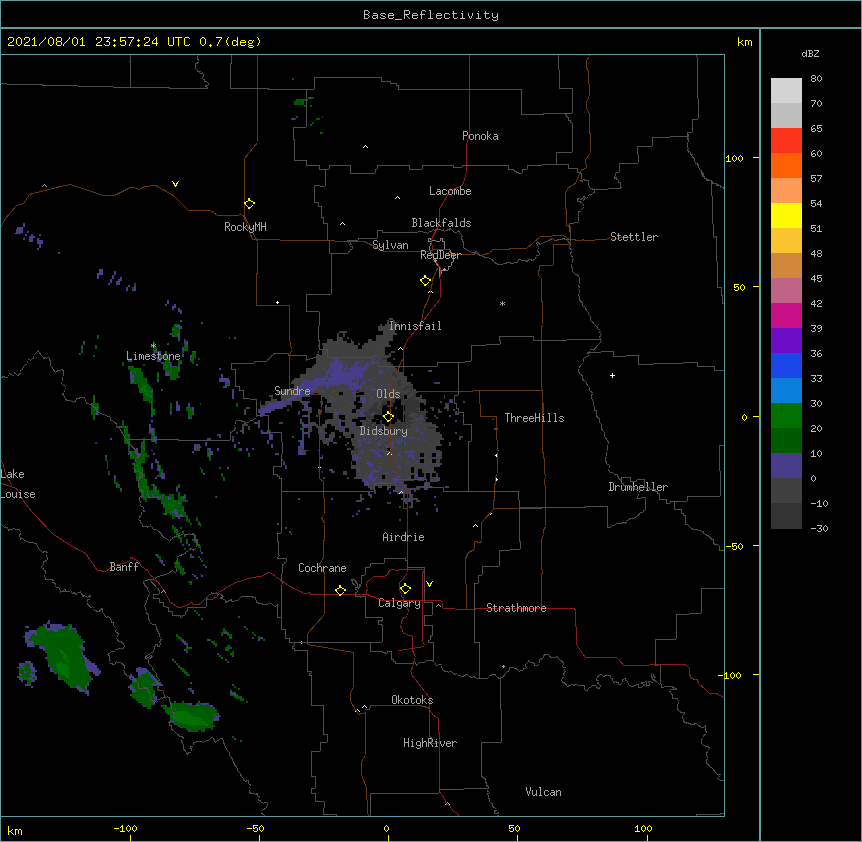Select the Stettler label
Screen dimensions: 862x842
(634, 237)
